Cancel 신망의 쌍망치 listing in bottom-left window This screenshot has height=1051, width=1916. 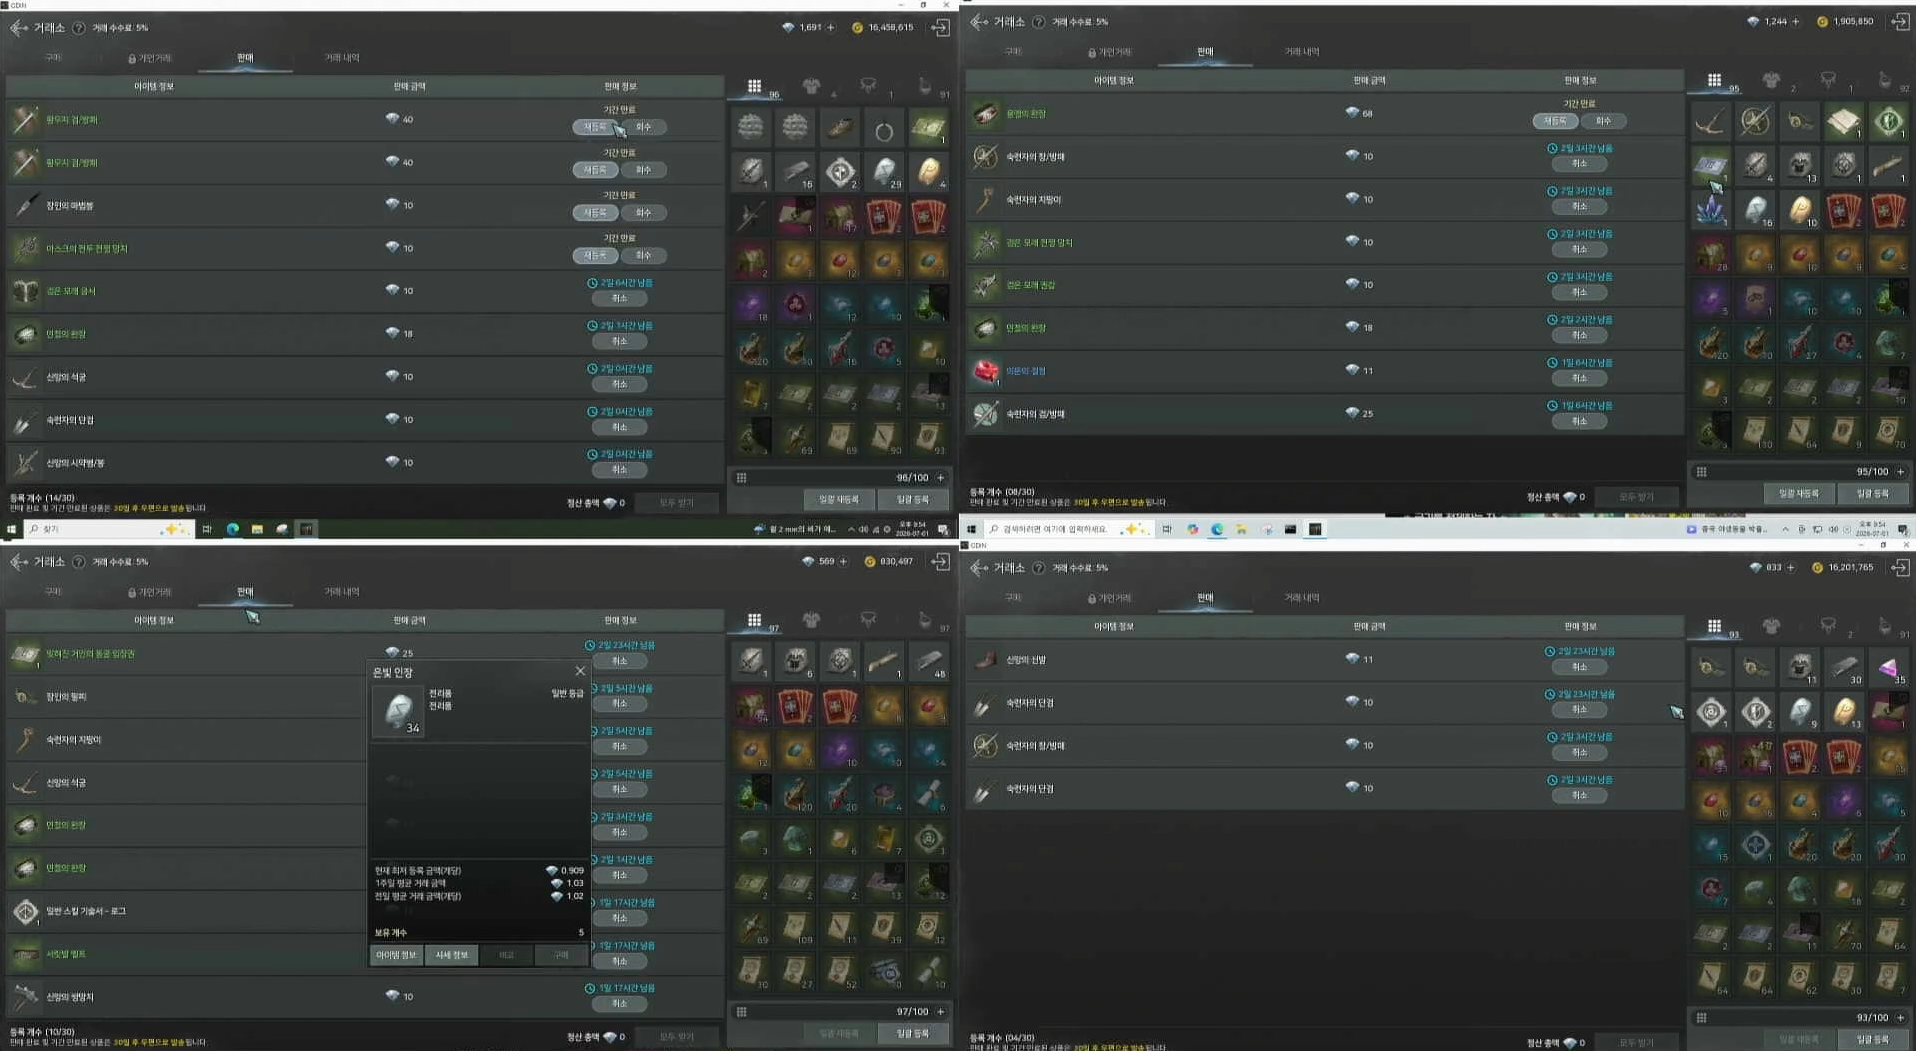click(x=620, y=1004)
